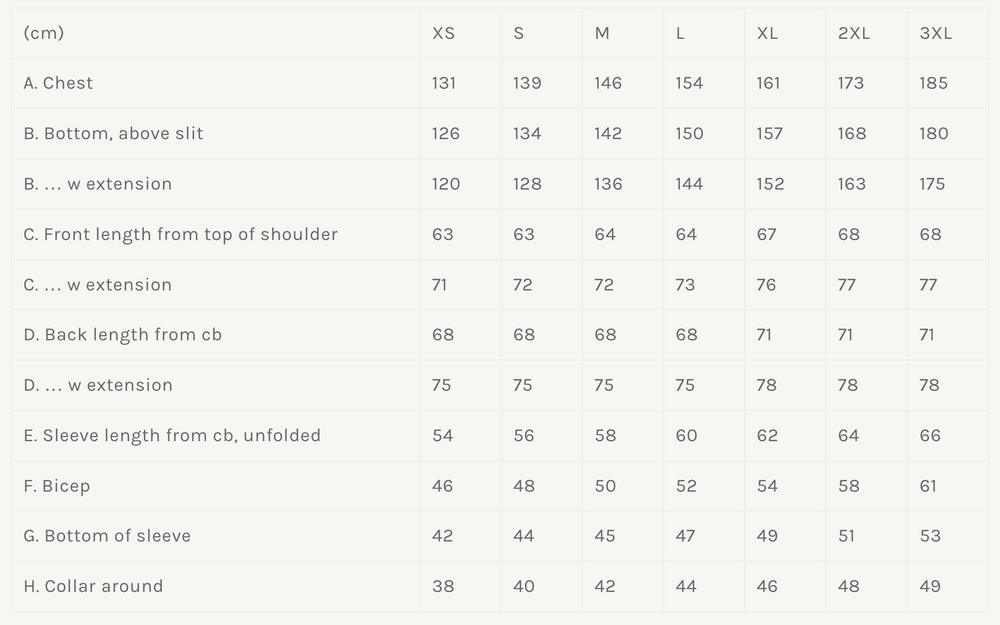The image size is (1000, 625).
Task: Click the Bottom above slit value 157
Action: click(x=770, y=133)
